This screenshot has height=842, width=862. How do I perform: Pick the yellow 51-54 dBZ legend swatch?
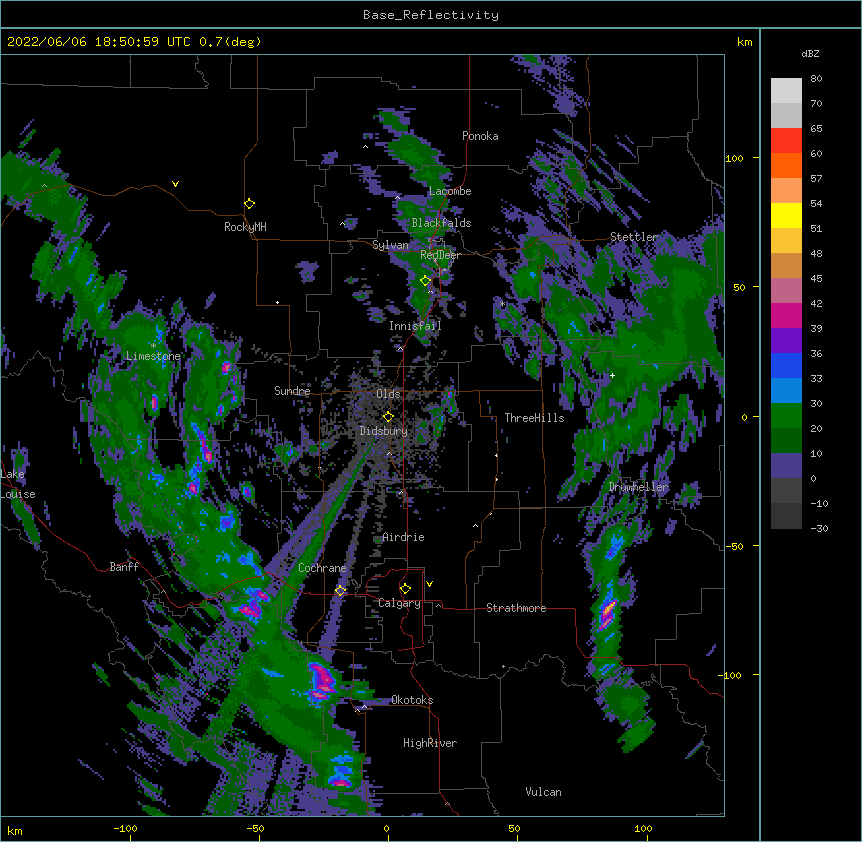coord(786,216)
